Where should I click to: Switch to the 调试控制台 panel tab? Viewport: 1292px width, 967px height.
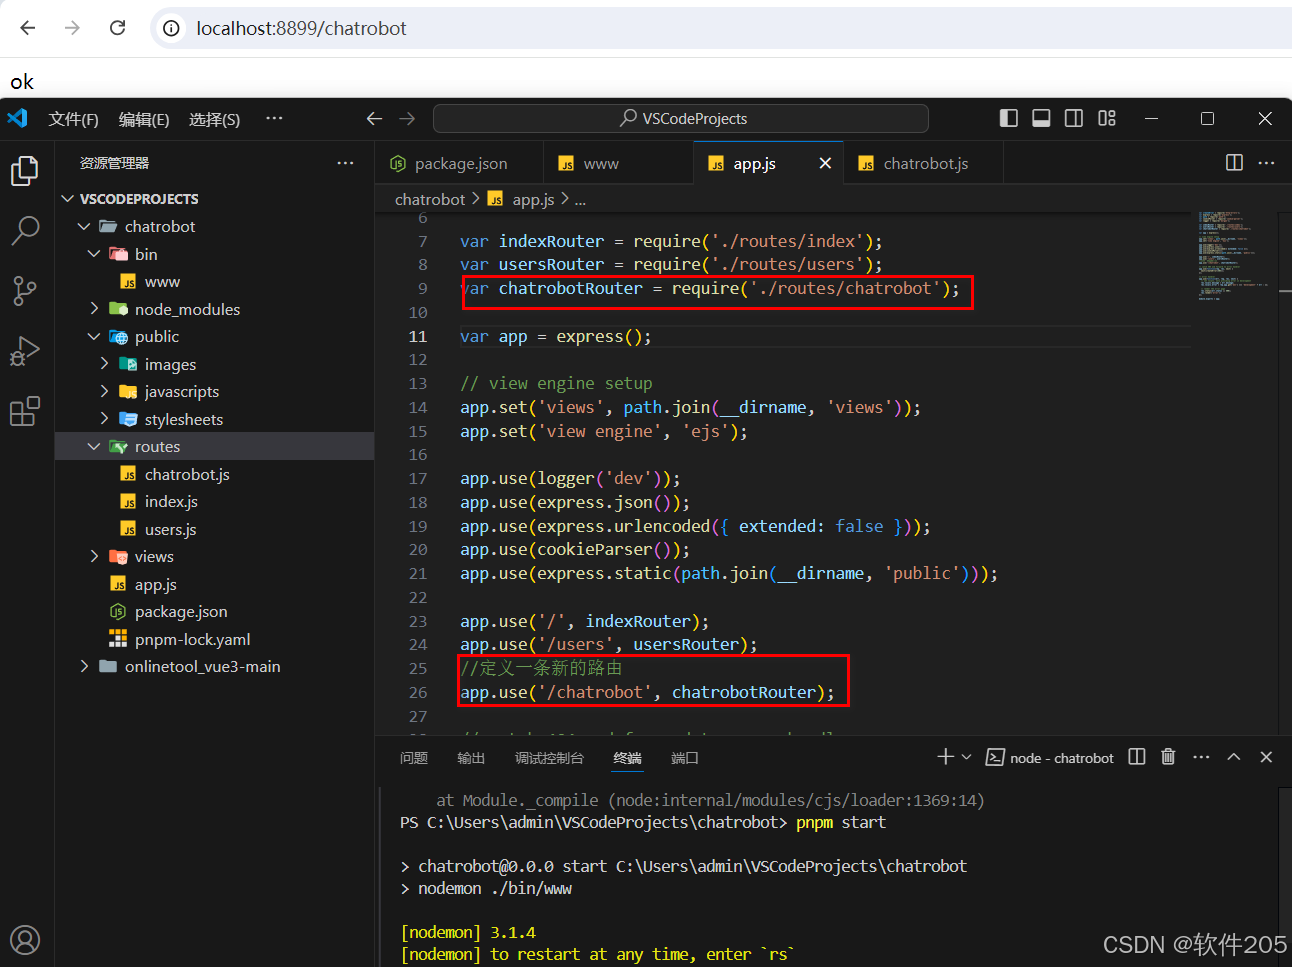[549, 758]
